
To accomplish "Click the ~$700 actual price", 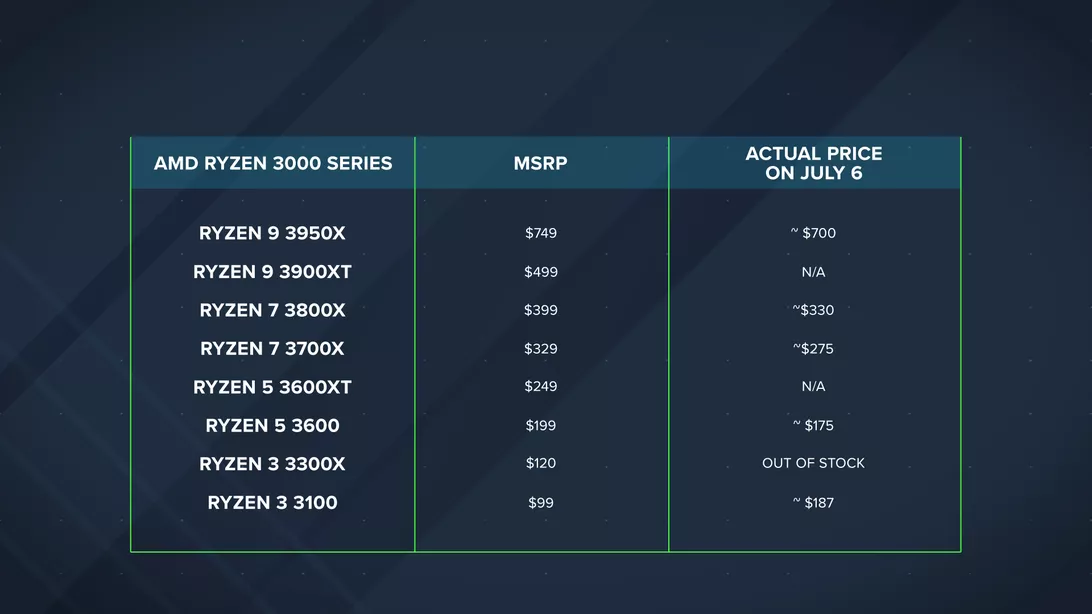I will (x=813, y=233).
